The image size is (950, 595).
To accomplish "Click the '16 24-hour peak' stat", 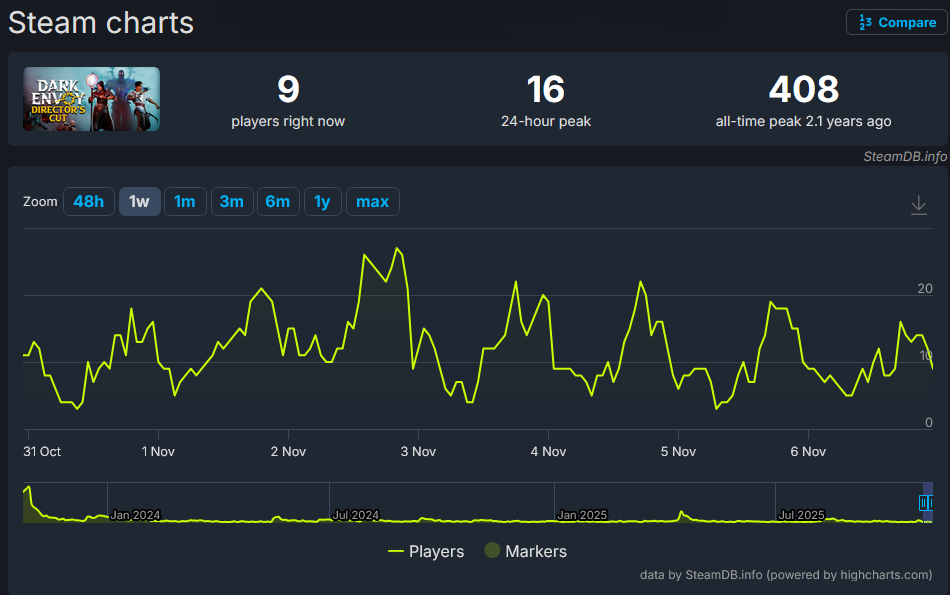I will pyautogui.click(x=546, y=101).
